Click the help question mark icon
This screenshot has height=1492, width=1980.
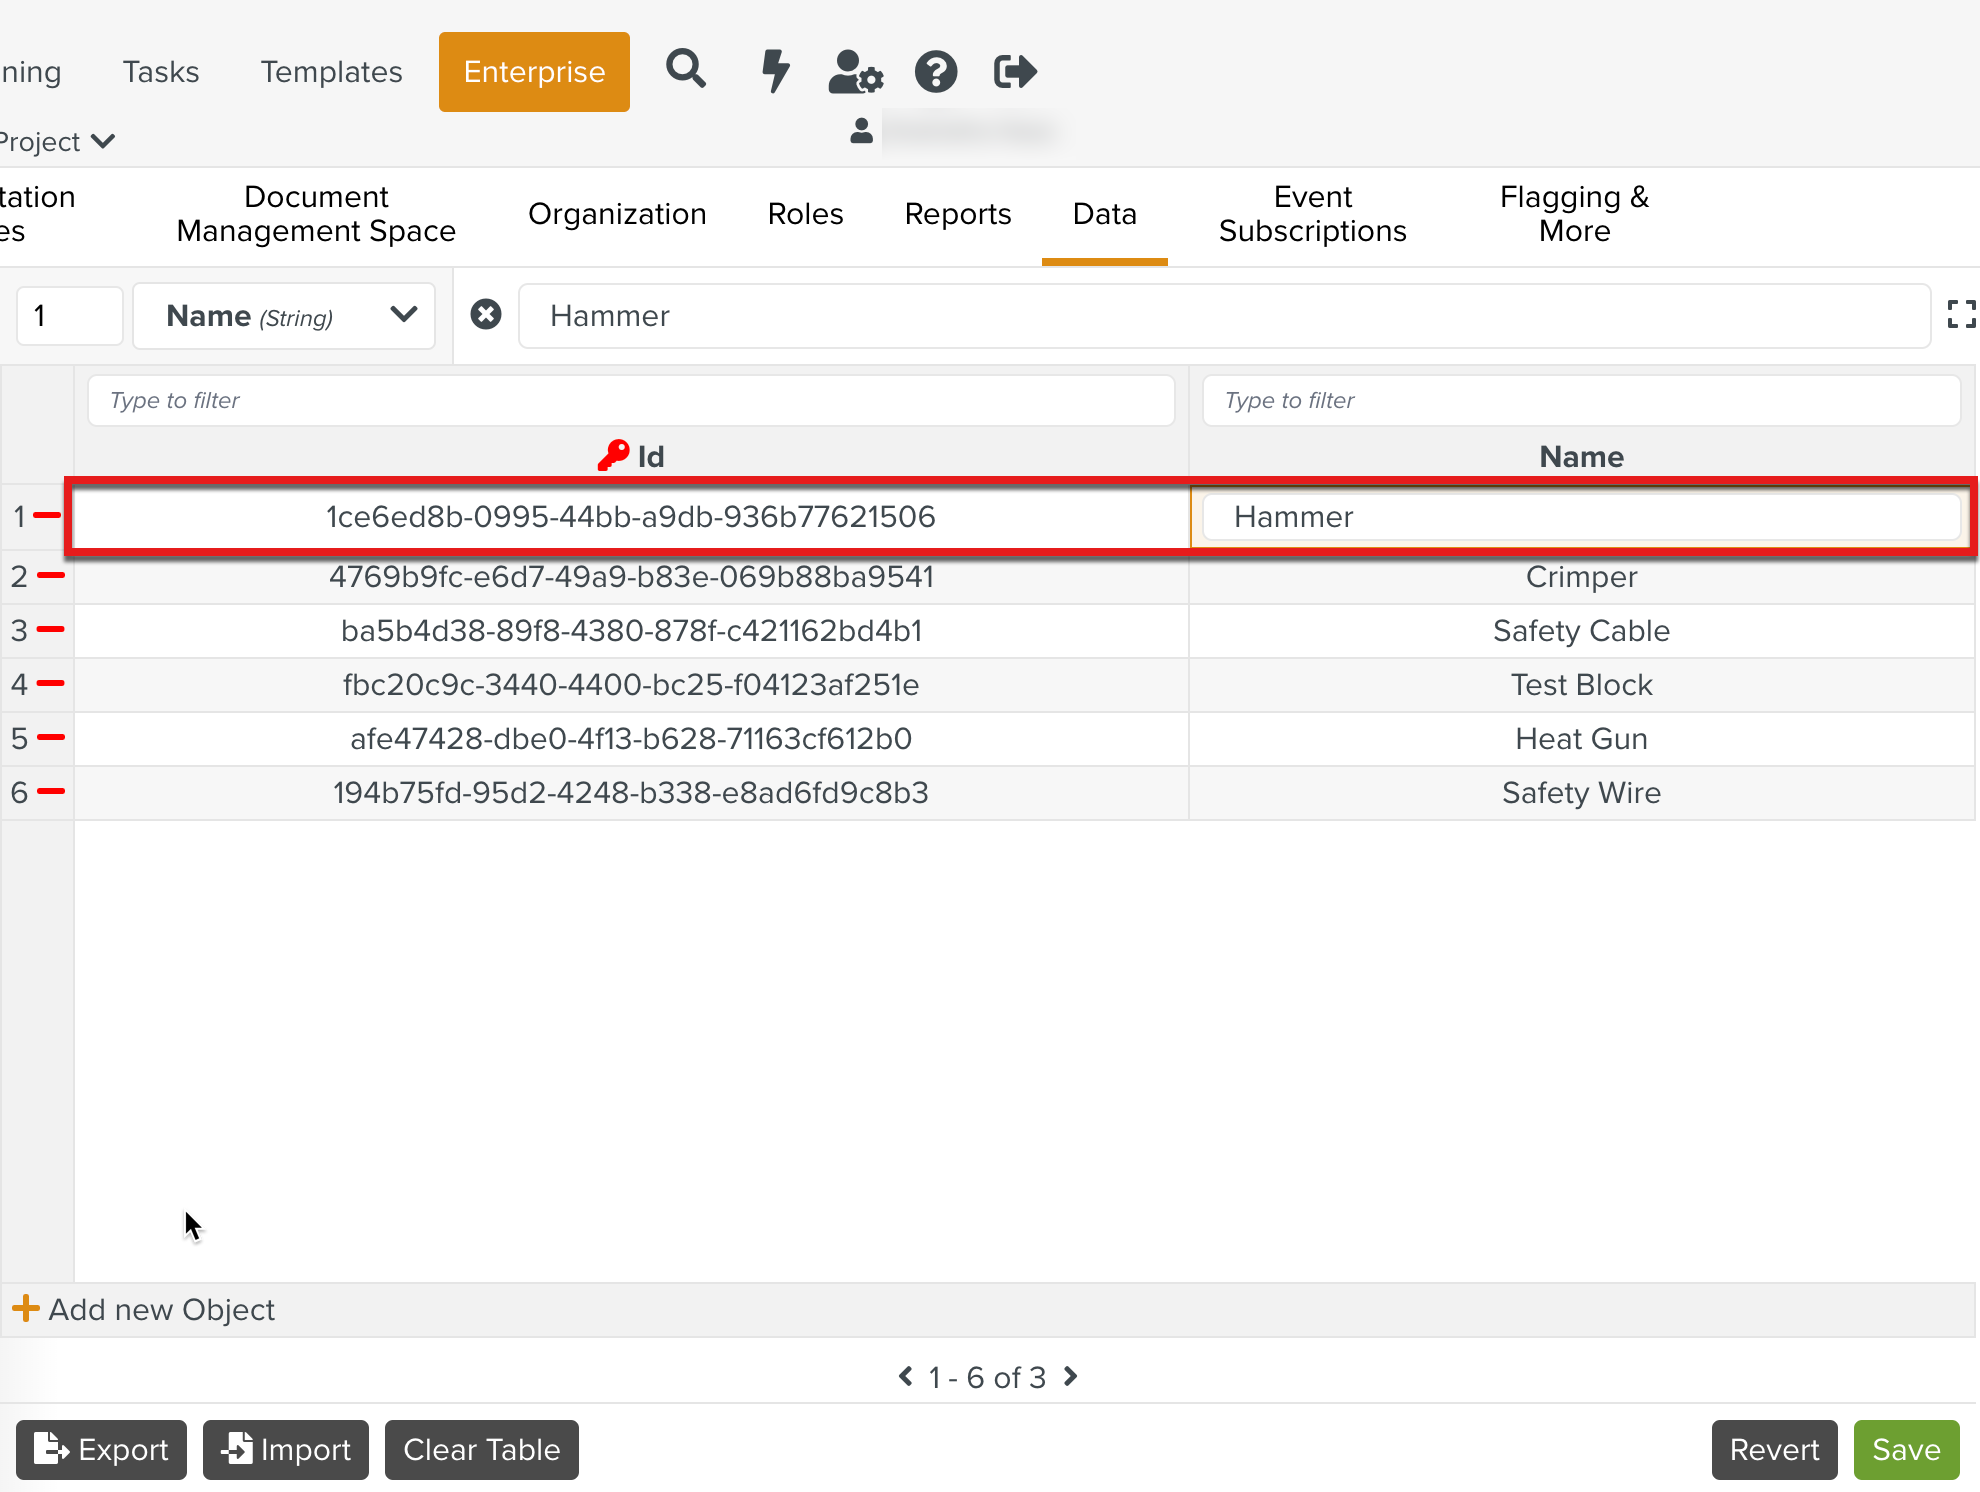[x=936, y=71]
